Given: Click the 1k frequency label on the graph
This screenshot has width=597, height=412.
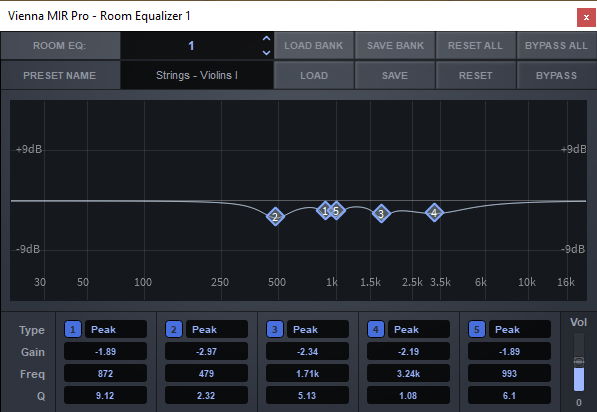Looking at the screenshot, I should pyautogui.click(x=332, y=282).
